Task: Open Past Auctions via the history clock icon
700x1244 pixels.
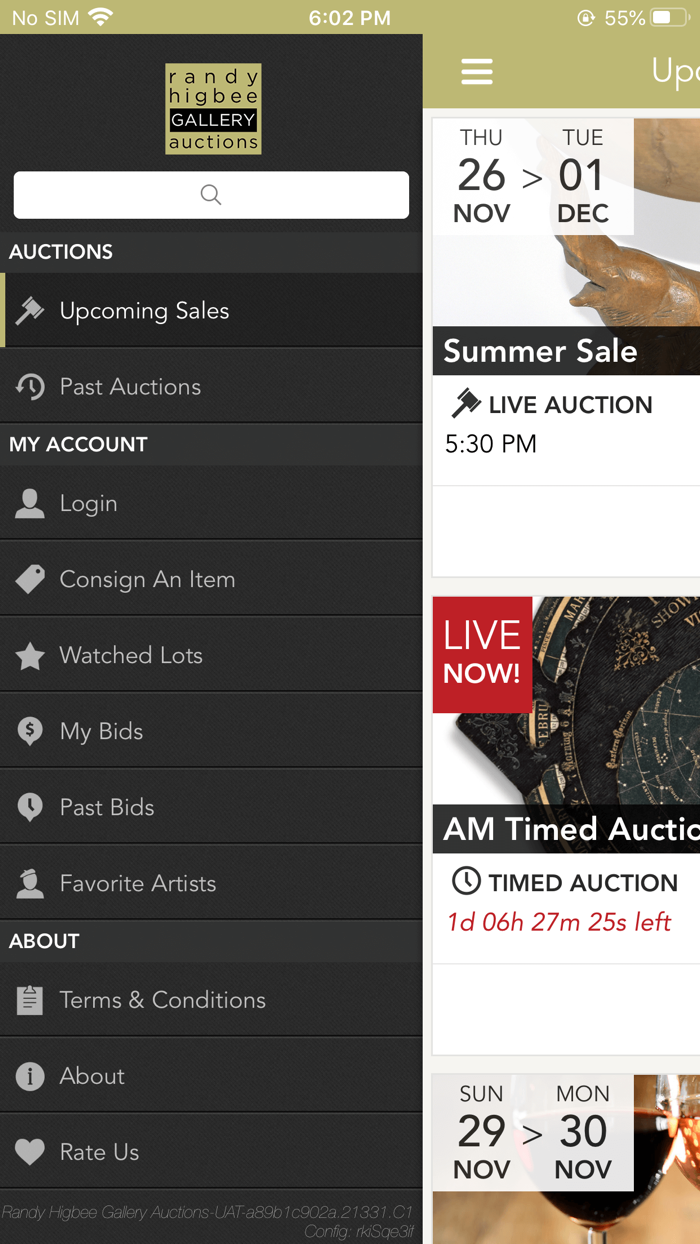Action: [30, 387]
